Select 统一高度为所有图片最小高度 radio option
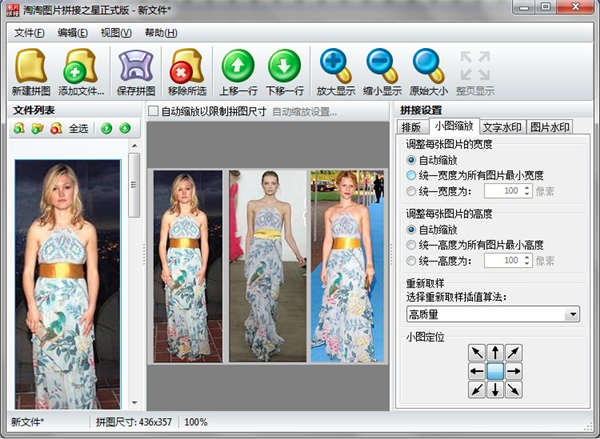 pos(411,244)
